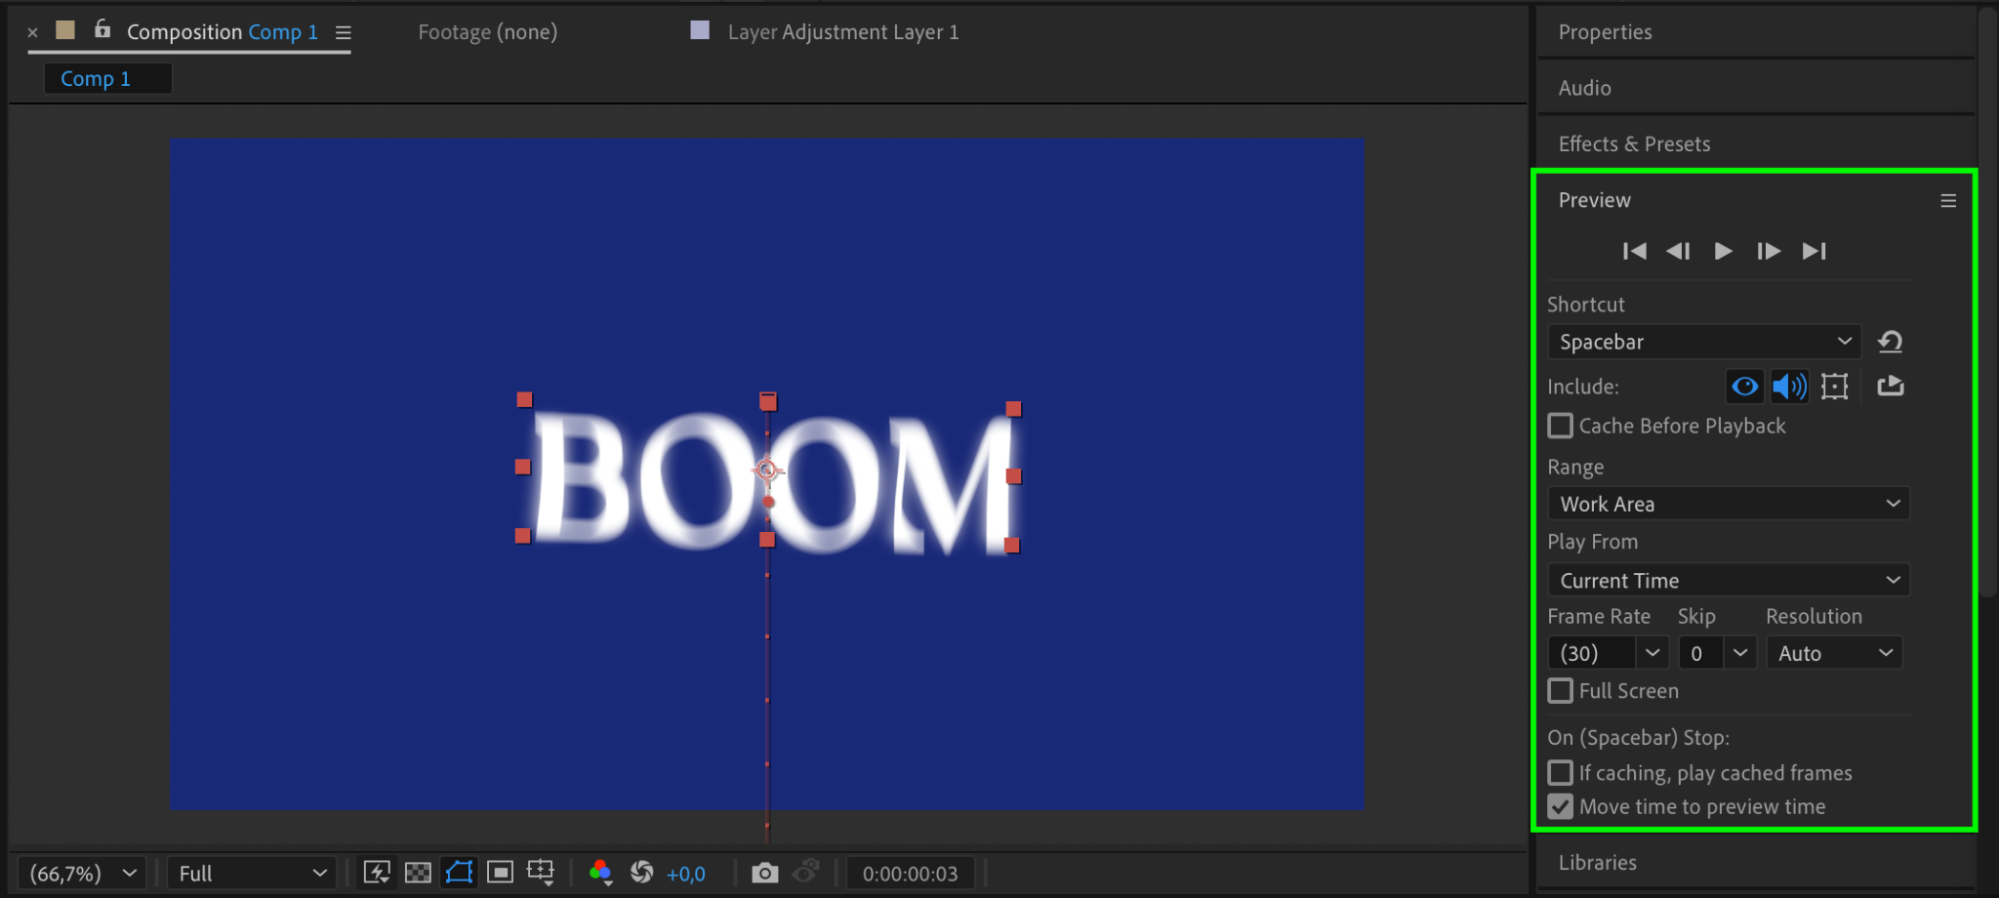Enable the Full Screen checkbox
The image size is (1999, 898).
[1560, 691]
